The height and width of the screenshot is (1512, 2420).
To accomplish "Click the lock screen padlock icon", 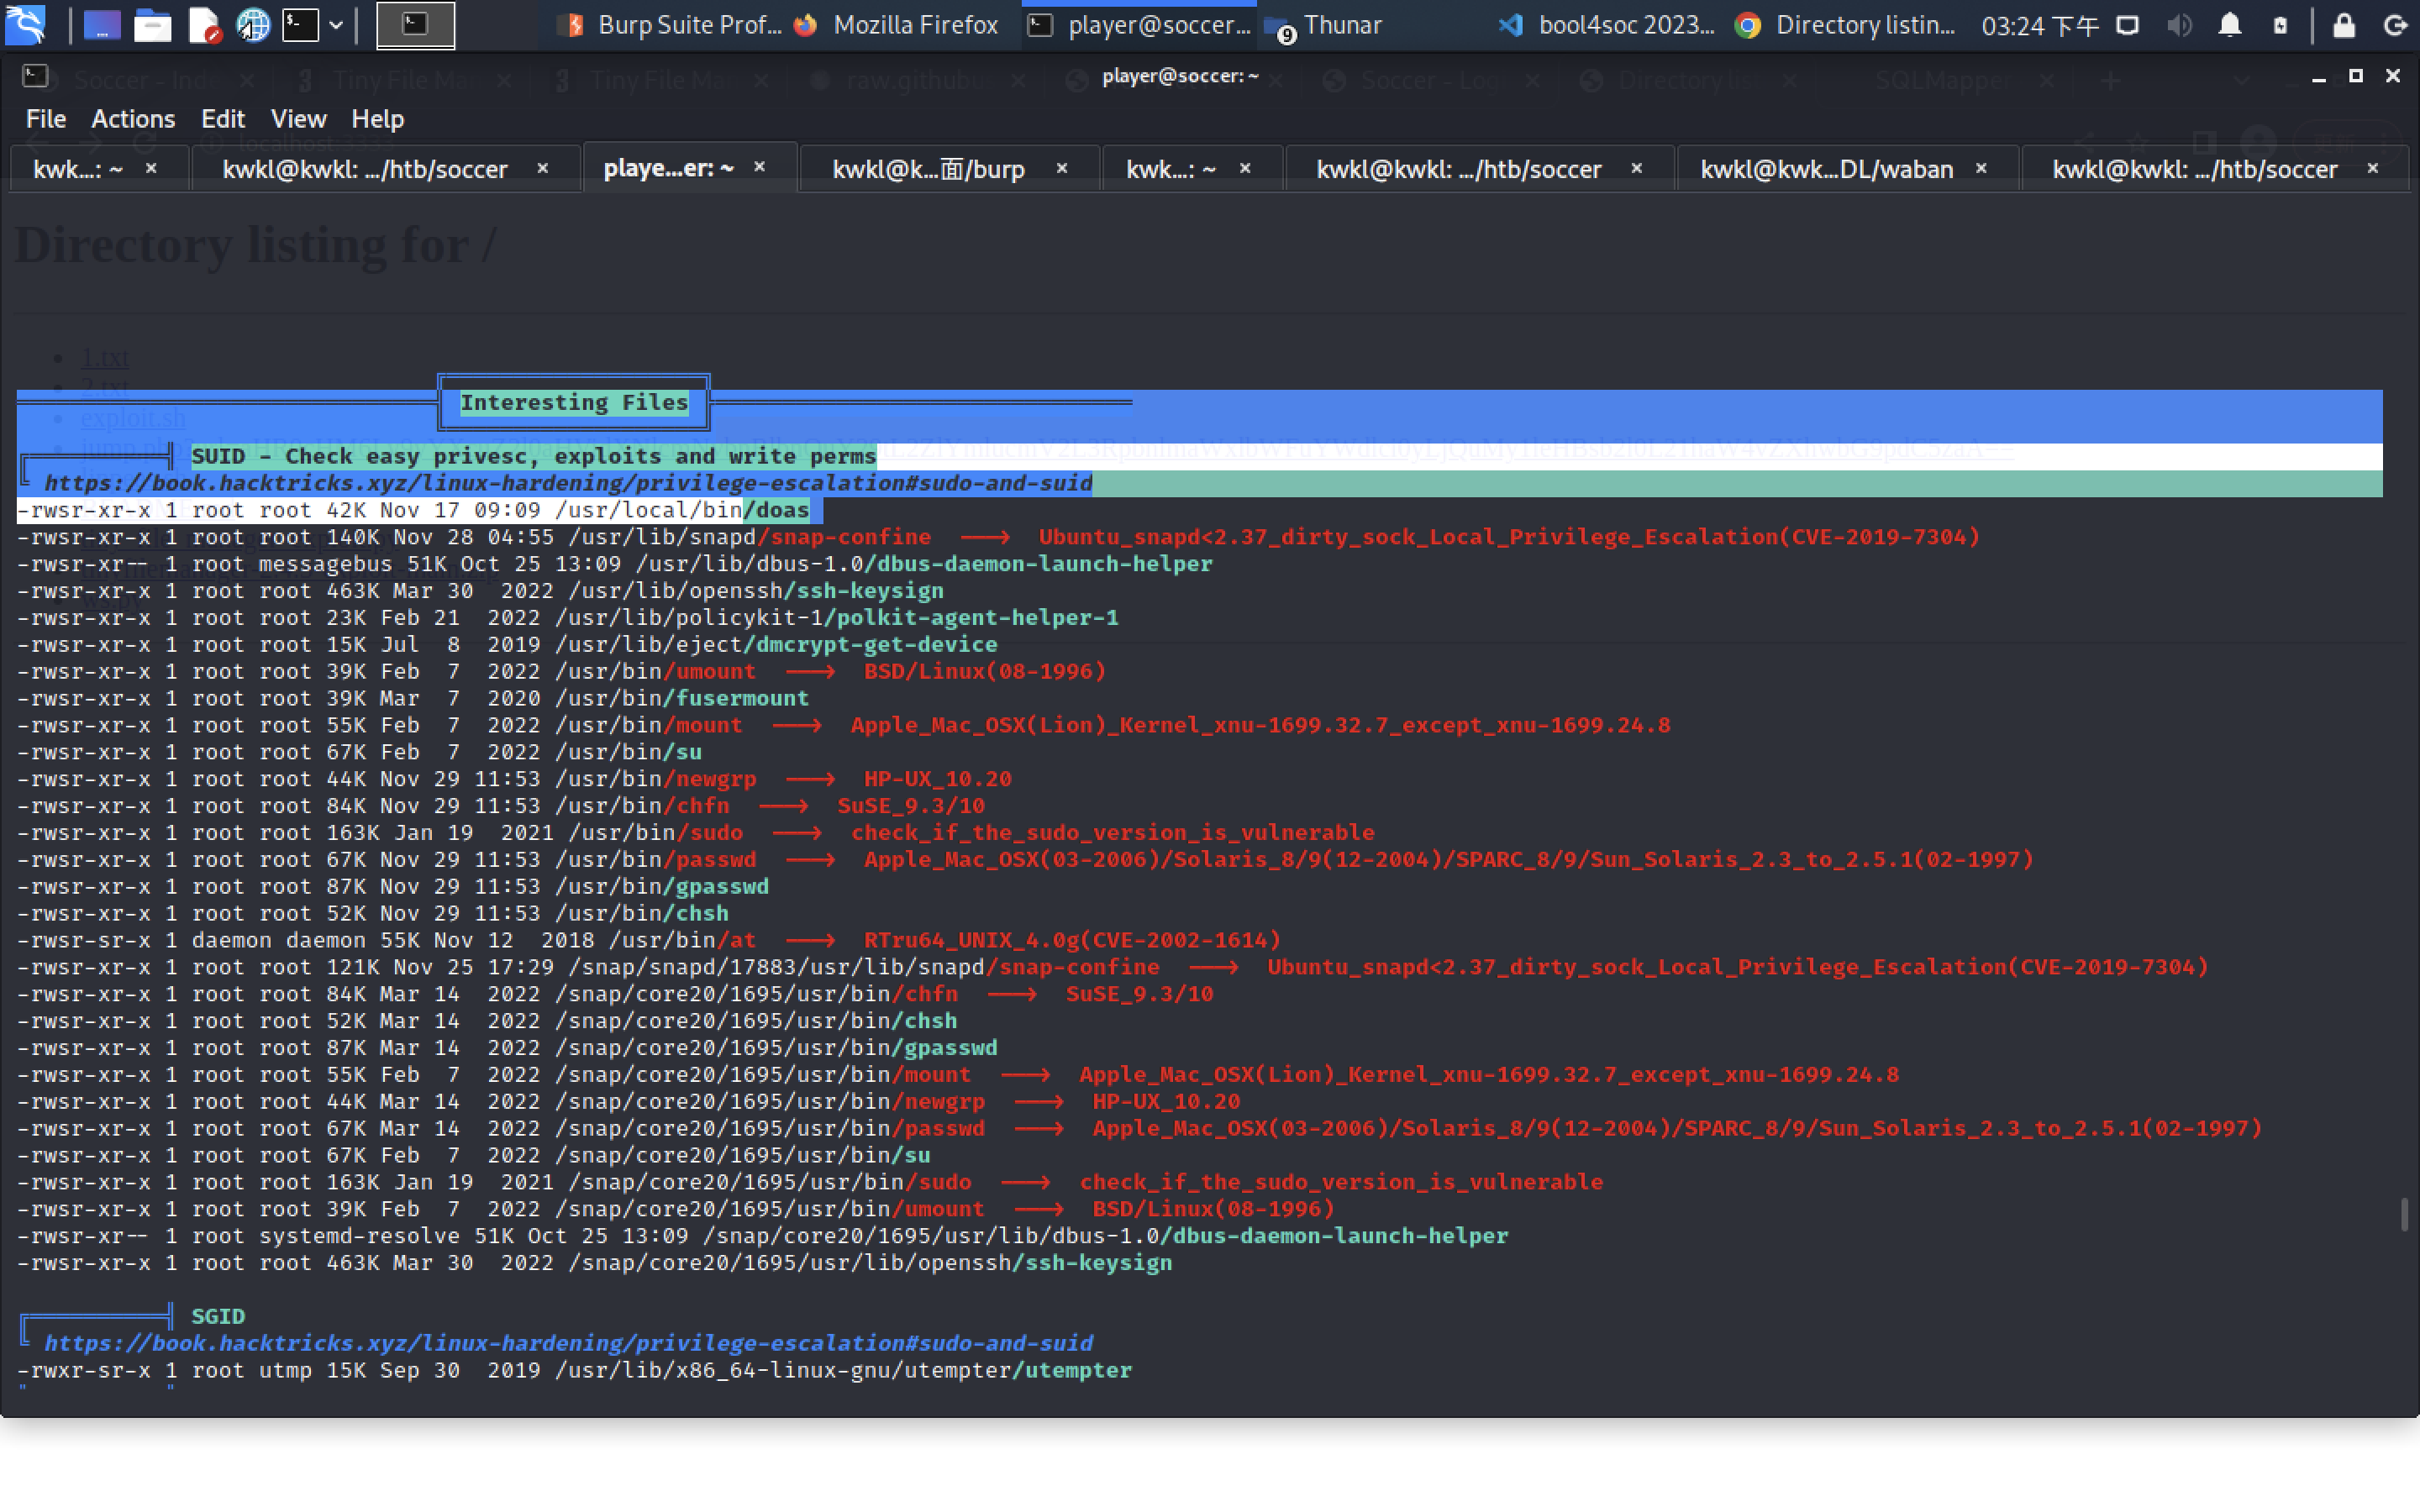I will [2343, 25].
